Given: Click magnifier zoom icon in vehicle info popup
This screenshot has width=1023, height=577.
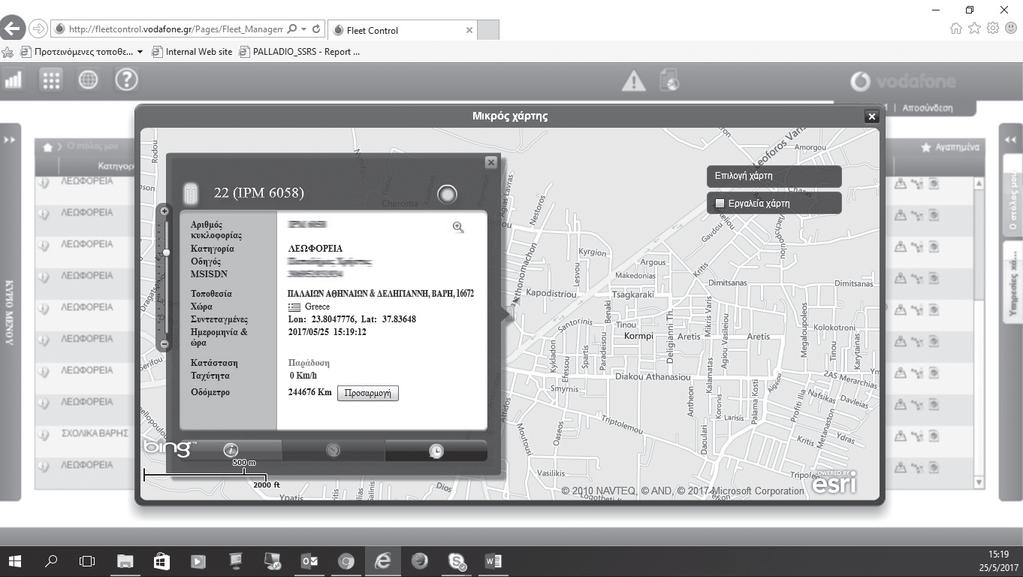Looking at the screenshot, I should (458, 227).
